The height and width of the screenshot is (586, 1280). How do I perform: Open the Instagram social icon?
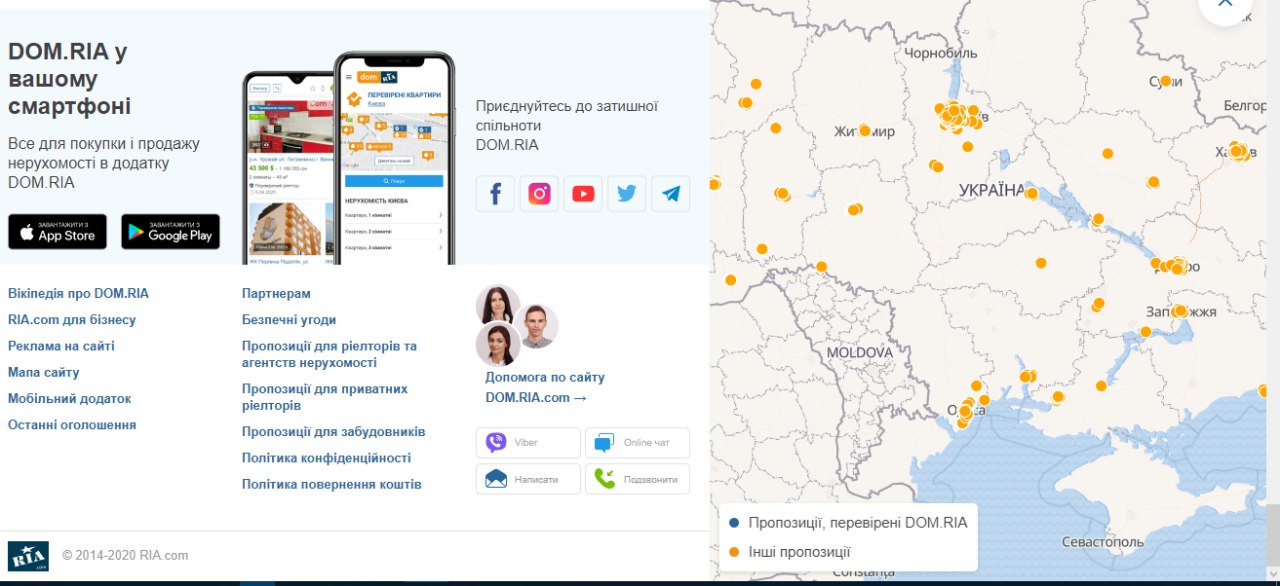[539, 193]
